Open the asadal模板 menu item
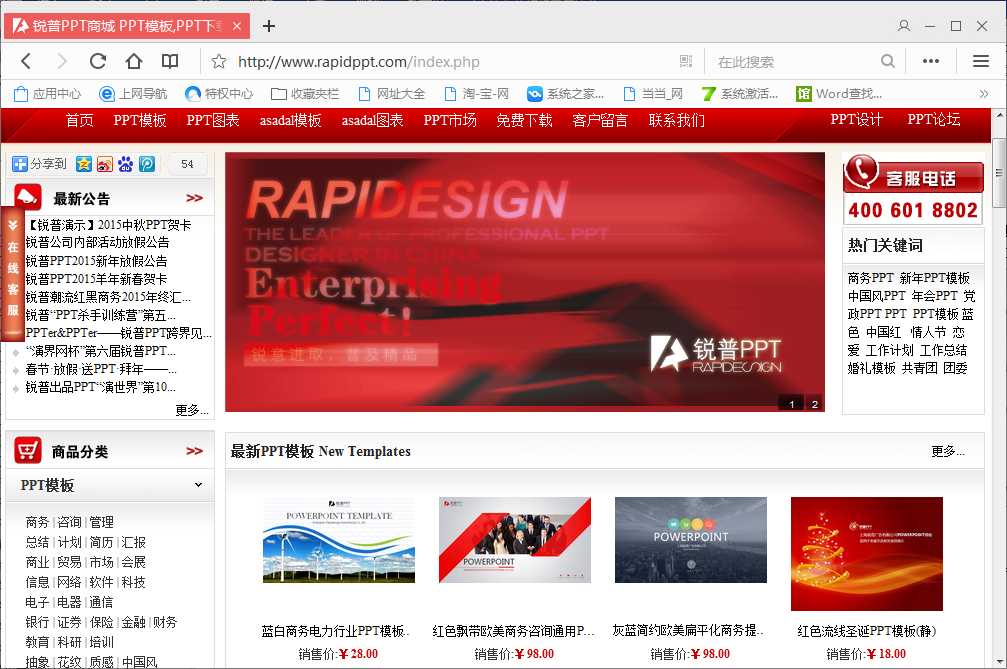Image resolution: width=1007 pixels, height=669 pixels. 290,120
